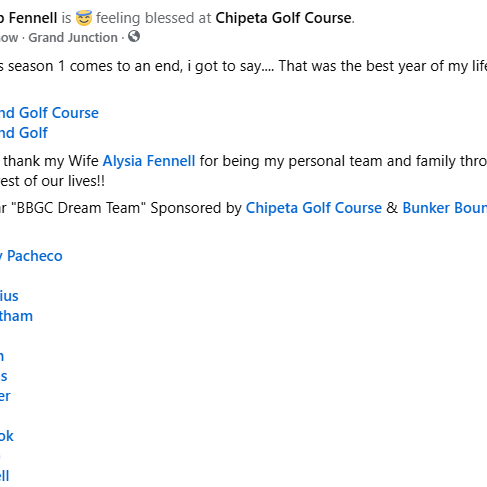Click the post timestamp next to Grand Junction
The image size is (487, 487).
[9, 38]
